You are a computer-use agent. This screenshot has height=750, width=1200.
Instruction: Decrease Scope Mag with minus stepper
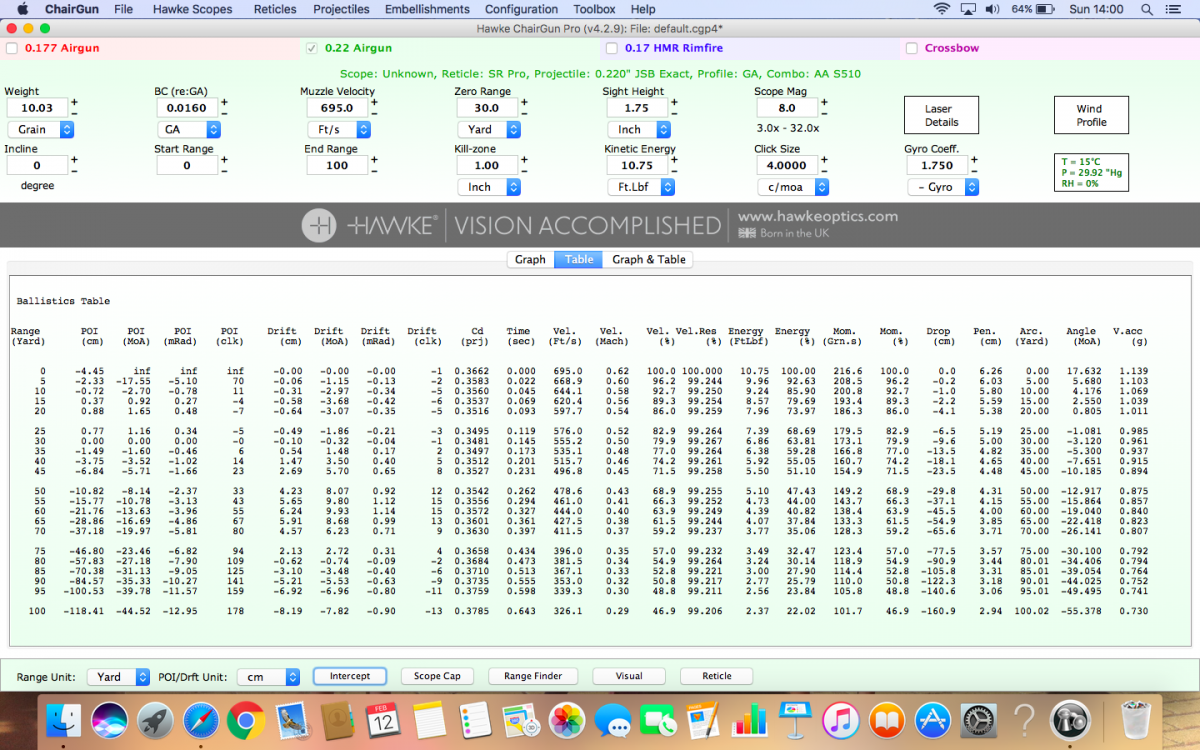(824, 114)
